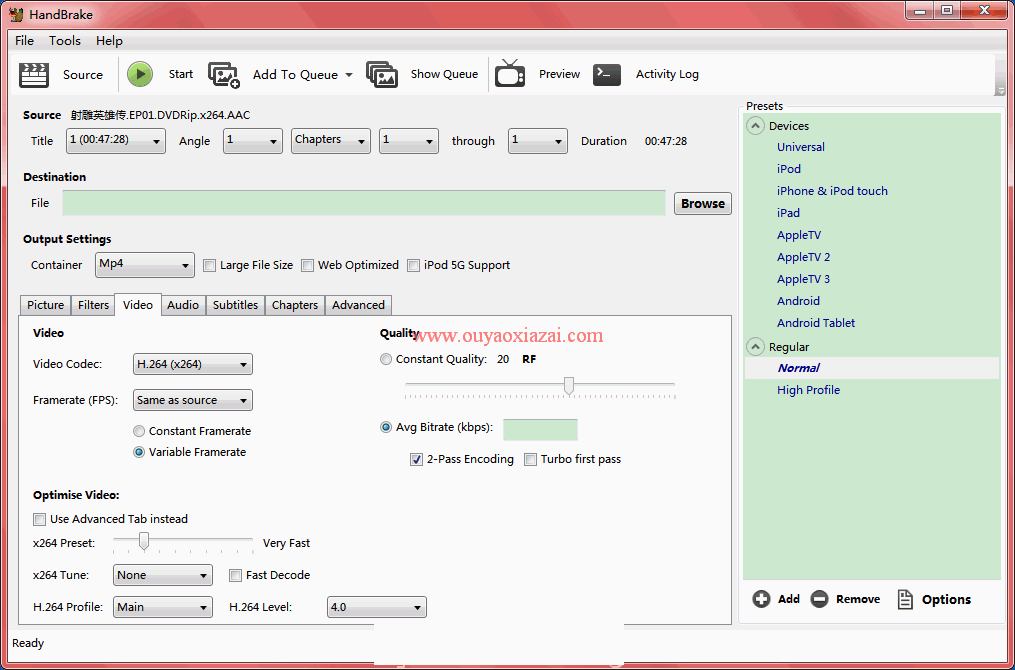Viewport: 1015px width, 670px height.
Task: Click the toolbar overflow arrow at right edge
Action: (x=1001, y=91)
